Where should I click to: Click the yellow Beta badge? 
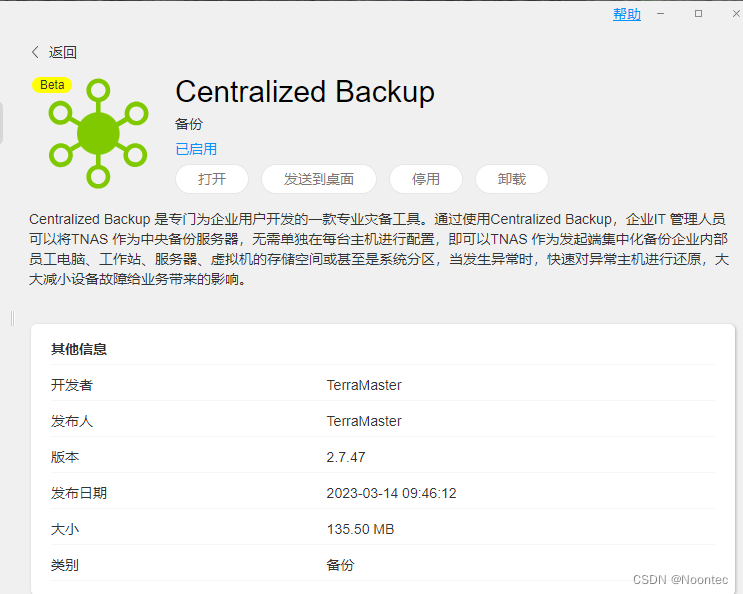[52, 85]
